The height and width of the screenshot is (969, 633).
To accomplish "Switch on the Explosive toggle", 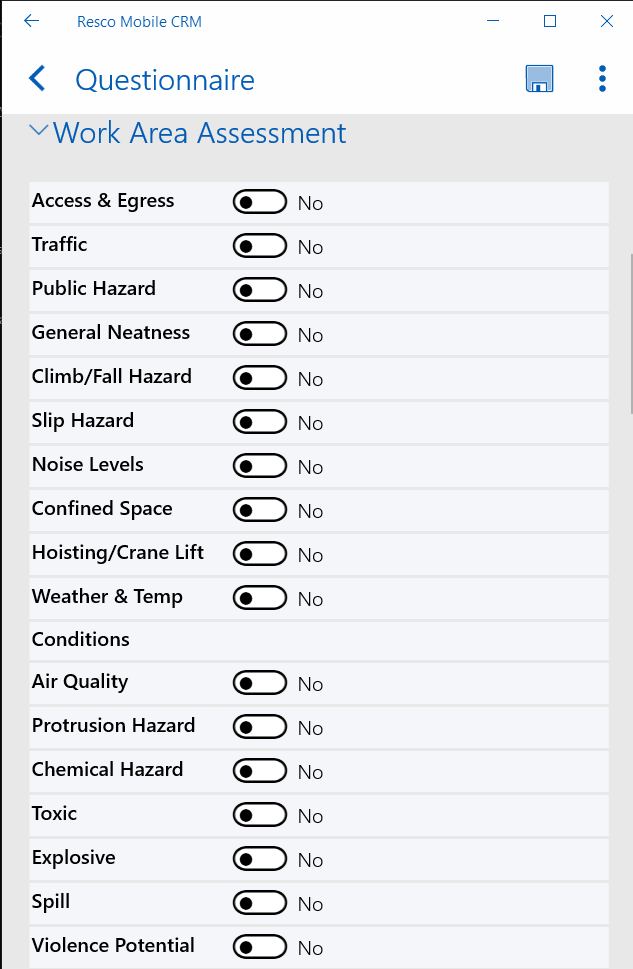I will [260, 859].
